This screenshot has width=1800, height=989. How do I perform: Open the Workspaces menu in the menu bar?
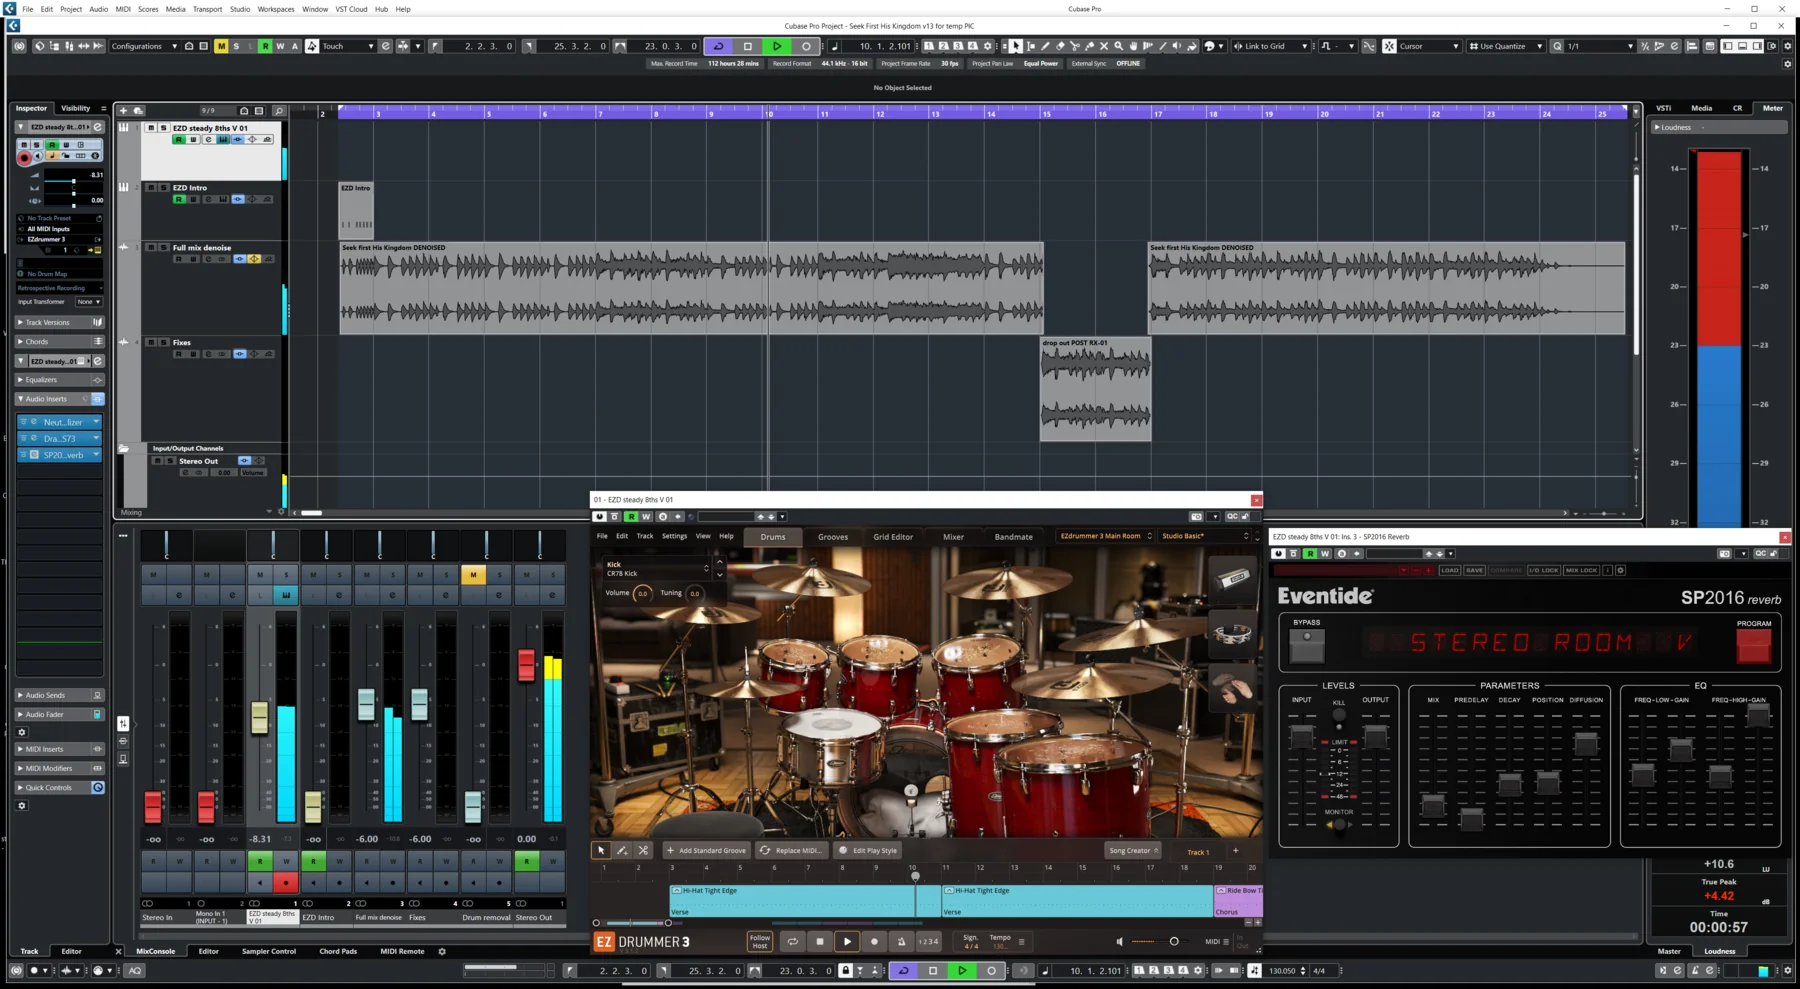pos(276,9)
